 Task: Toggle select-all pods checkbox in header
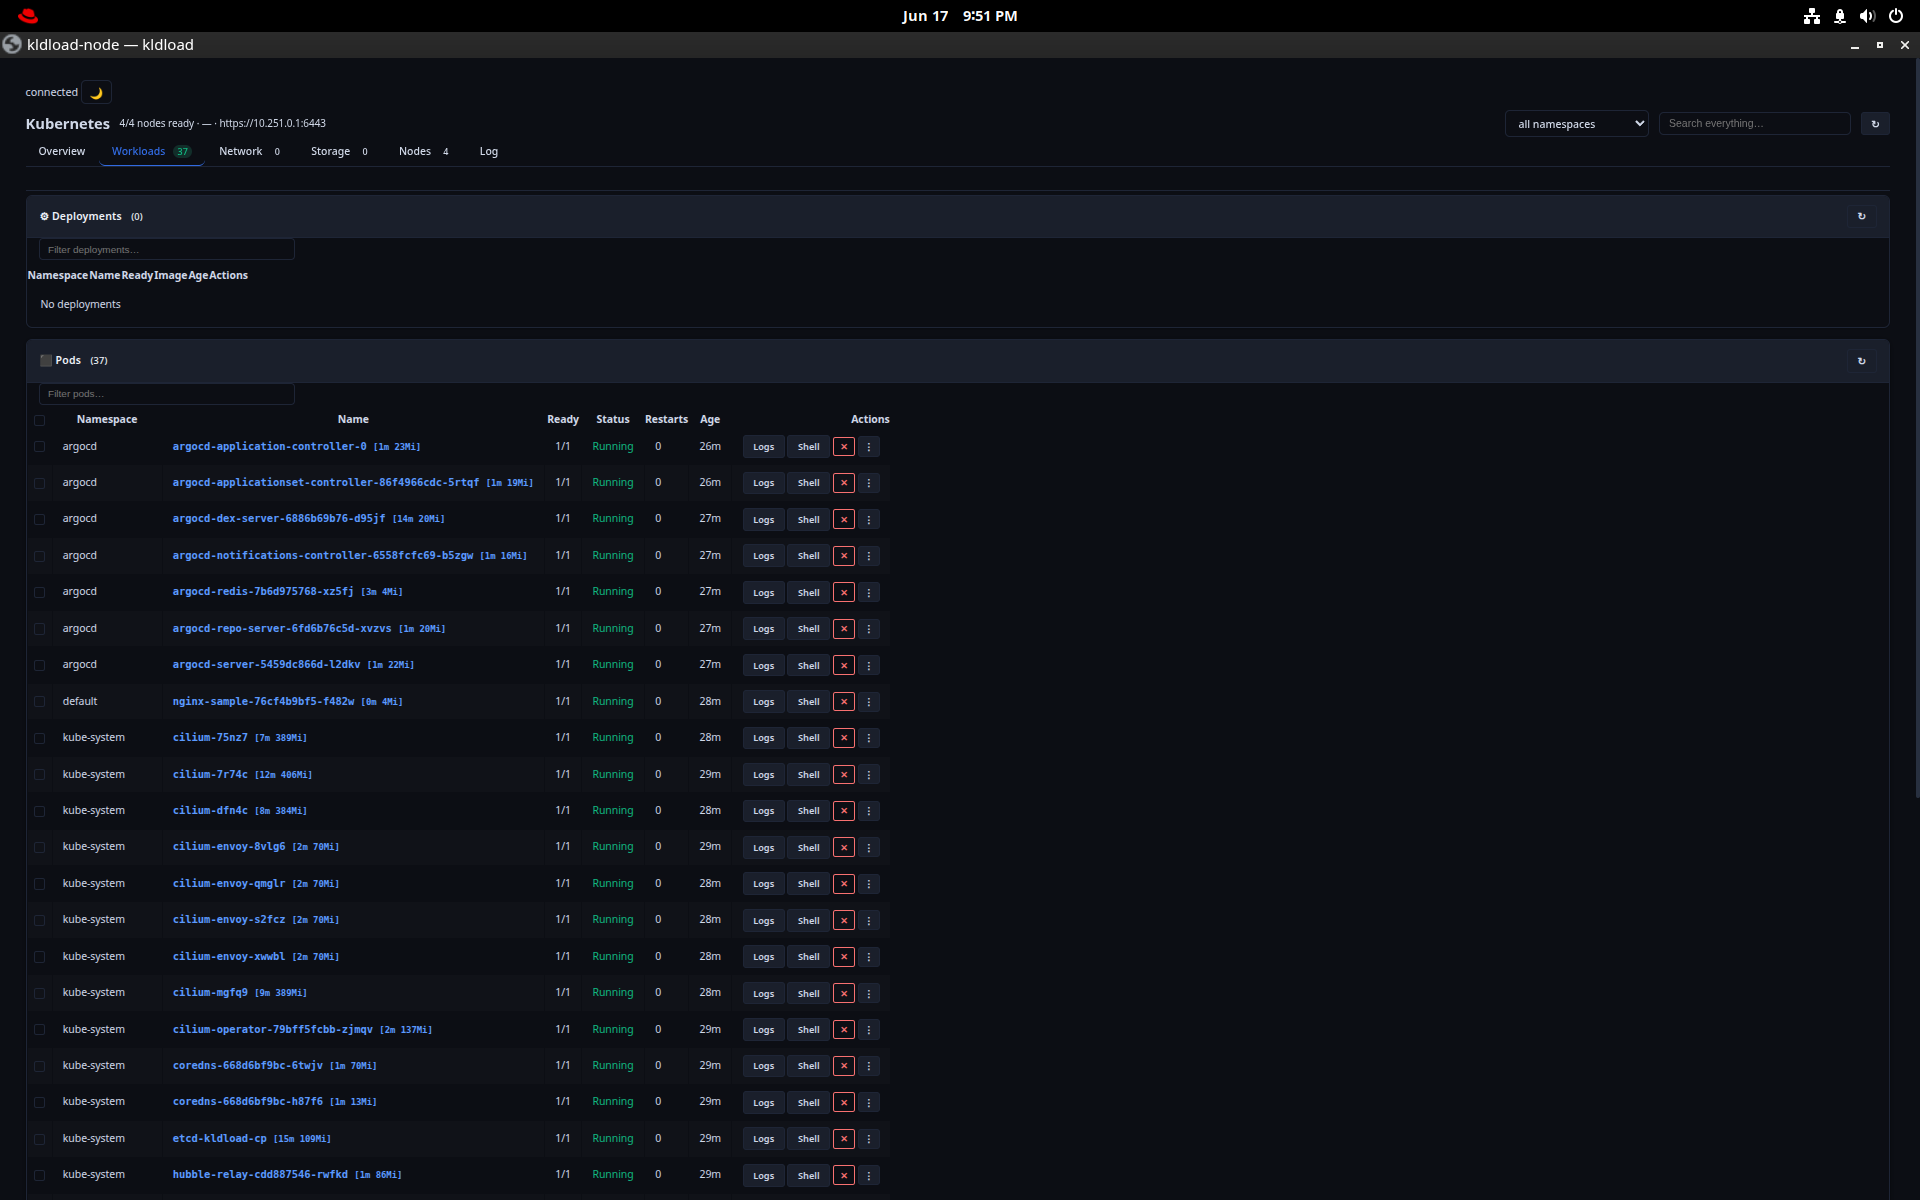40,420
